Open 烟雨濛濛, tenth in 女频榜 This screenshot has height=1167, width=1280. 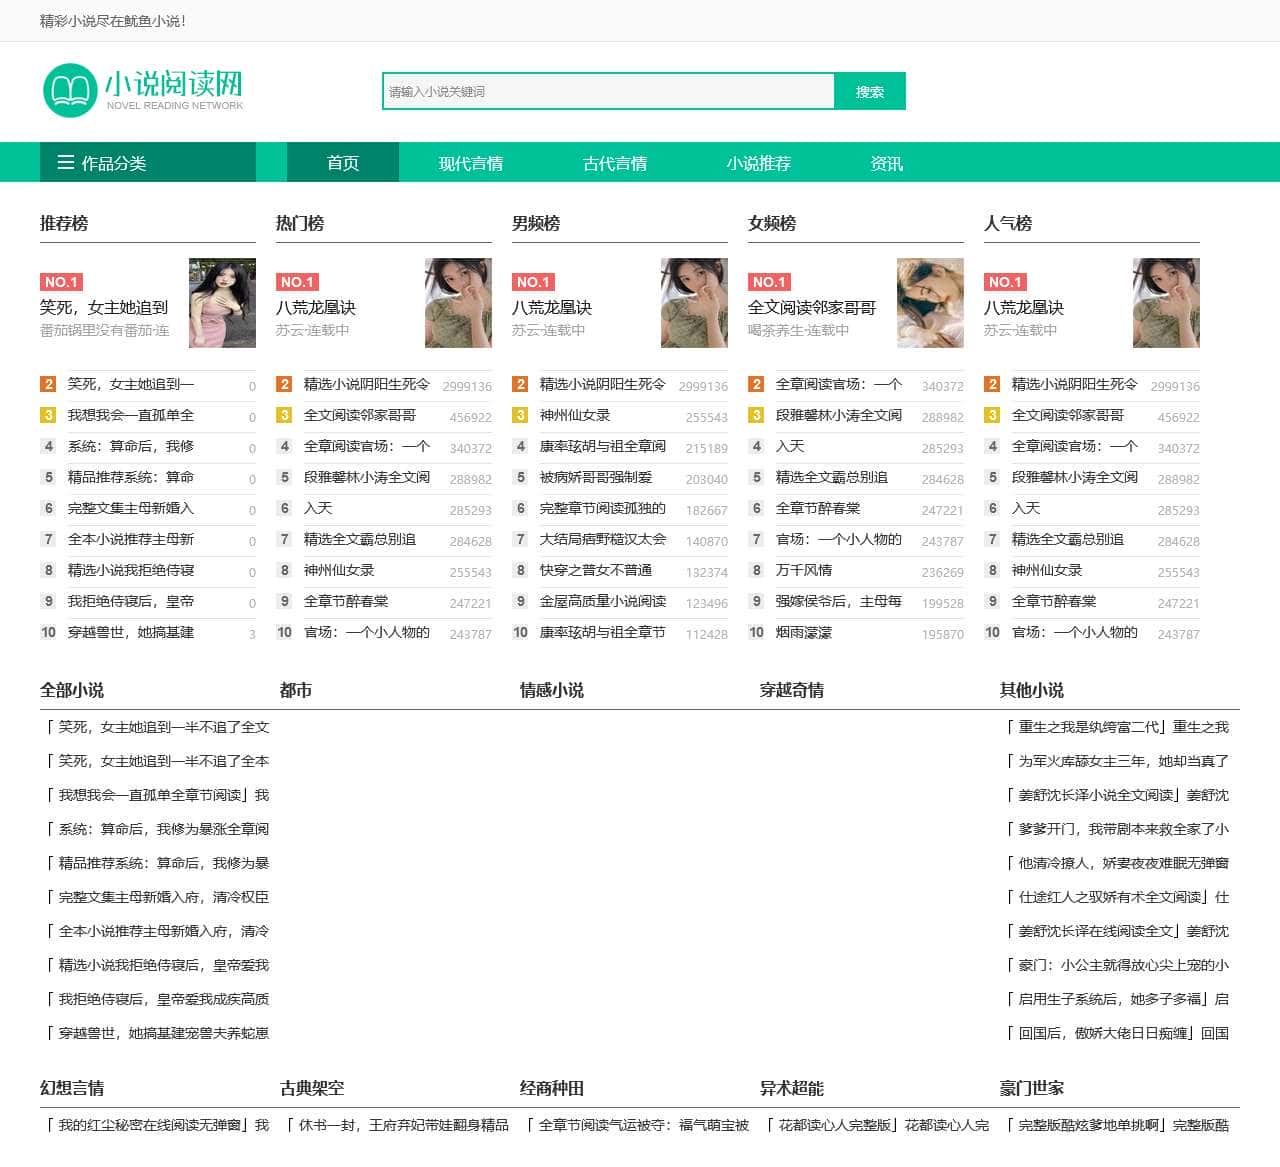pyautogui.click(x=804, y=632)
